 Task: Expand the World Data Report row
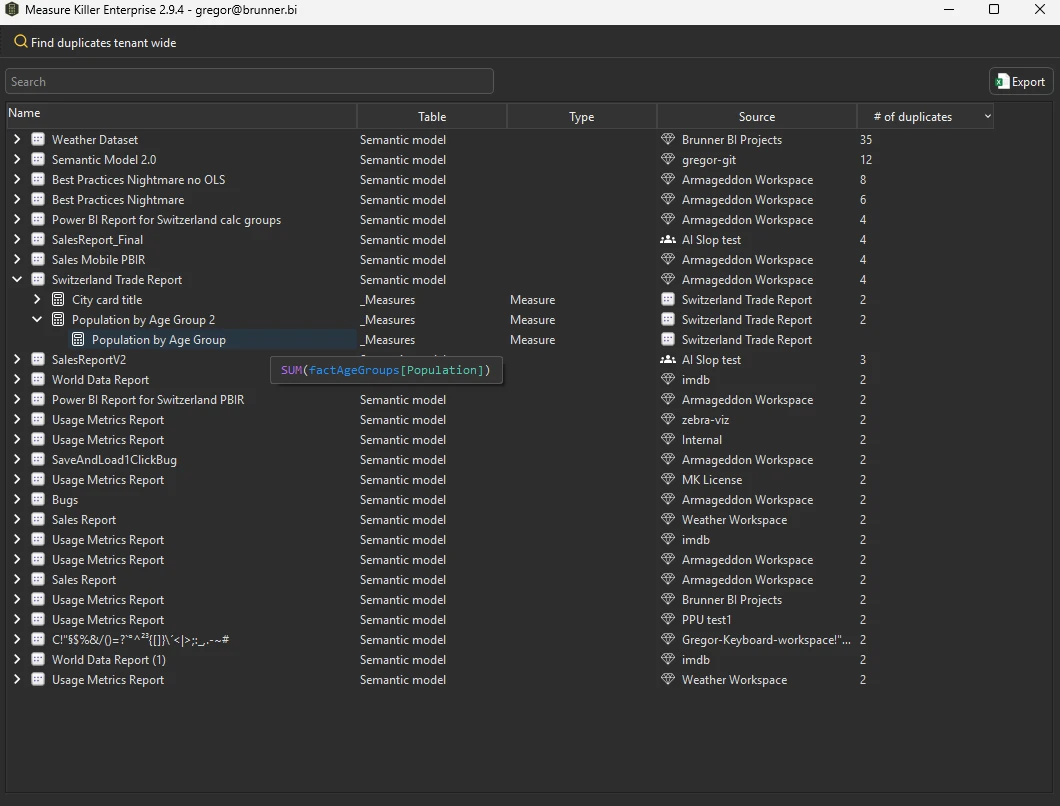[17, 379]
